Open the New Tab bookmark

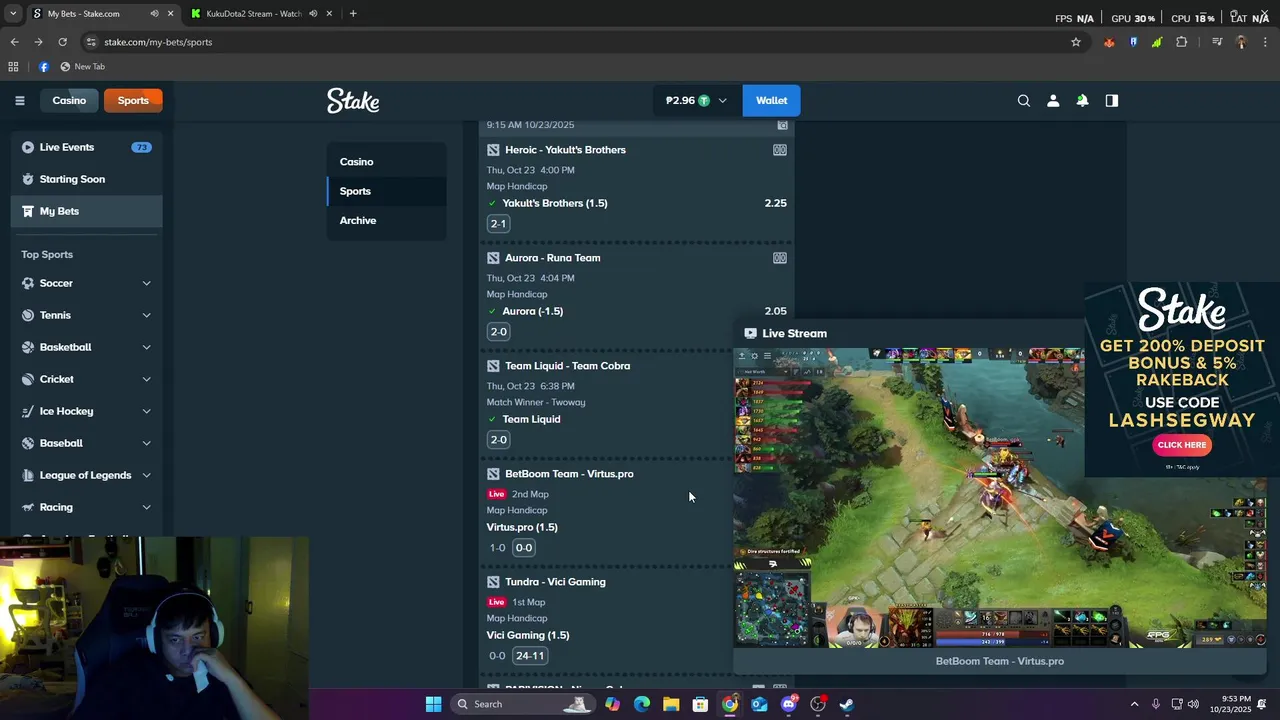pos(82,67)
